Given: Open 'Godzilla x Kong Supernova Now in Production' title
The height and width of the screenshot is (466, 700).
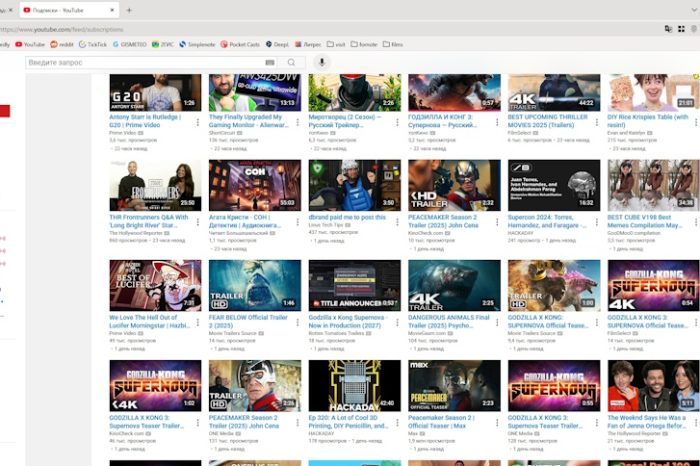Looking at the screenshot, I should point(348,321).
